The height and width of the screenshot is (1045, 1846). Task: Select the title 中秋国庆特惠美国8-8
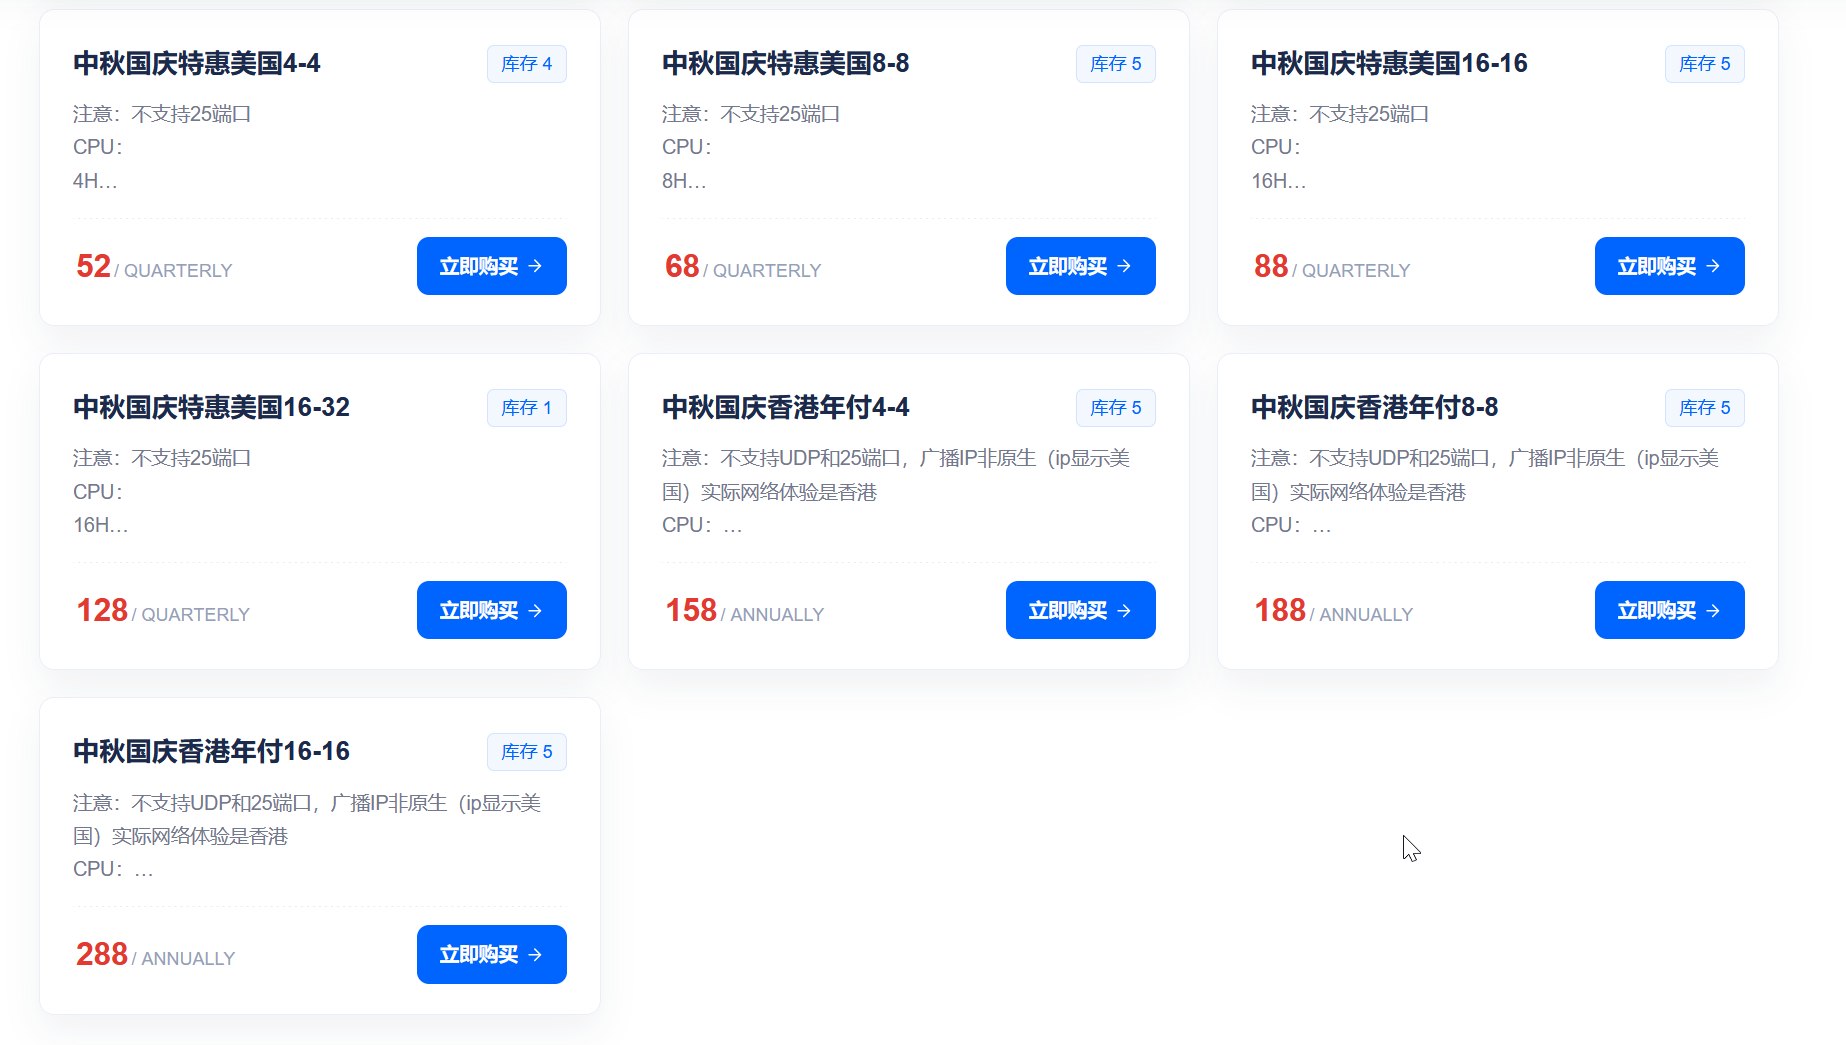786,63
